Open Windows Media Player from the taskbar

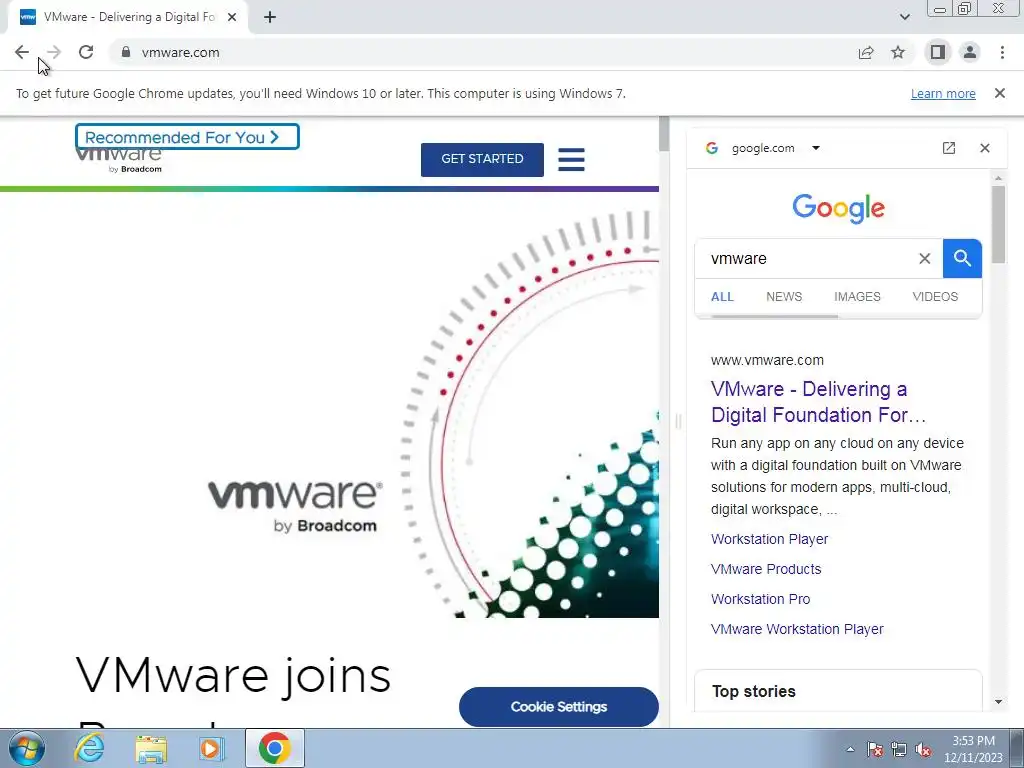210,748
